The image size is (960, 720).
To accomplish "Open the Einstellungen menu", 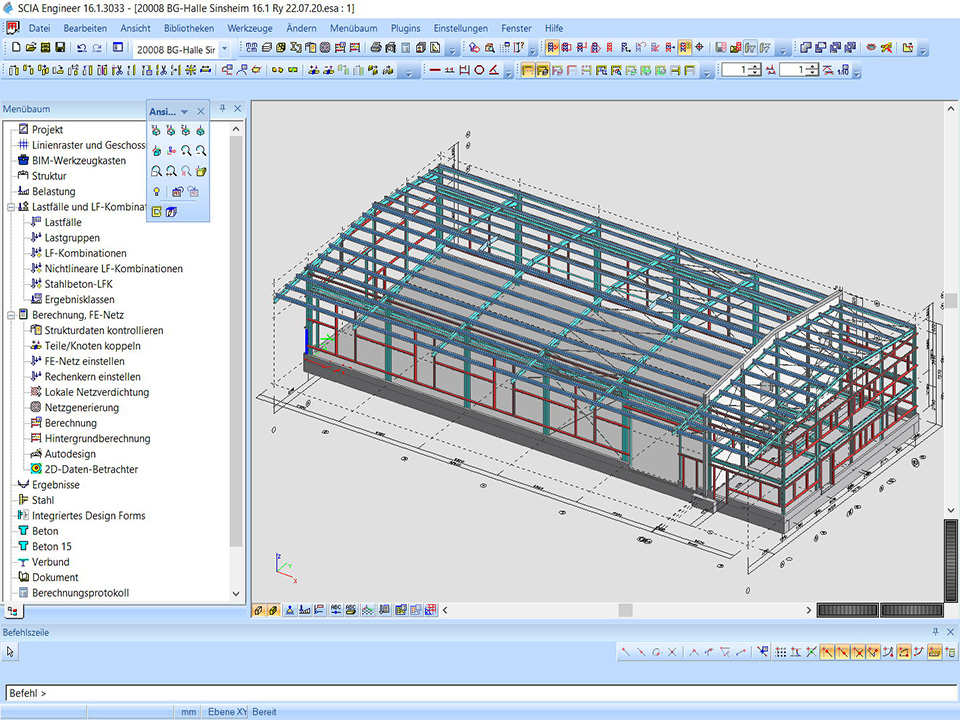I will (460, 29).
